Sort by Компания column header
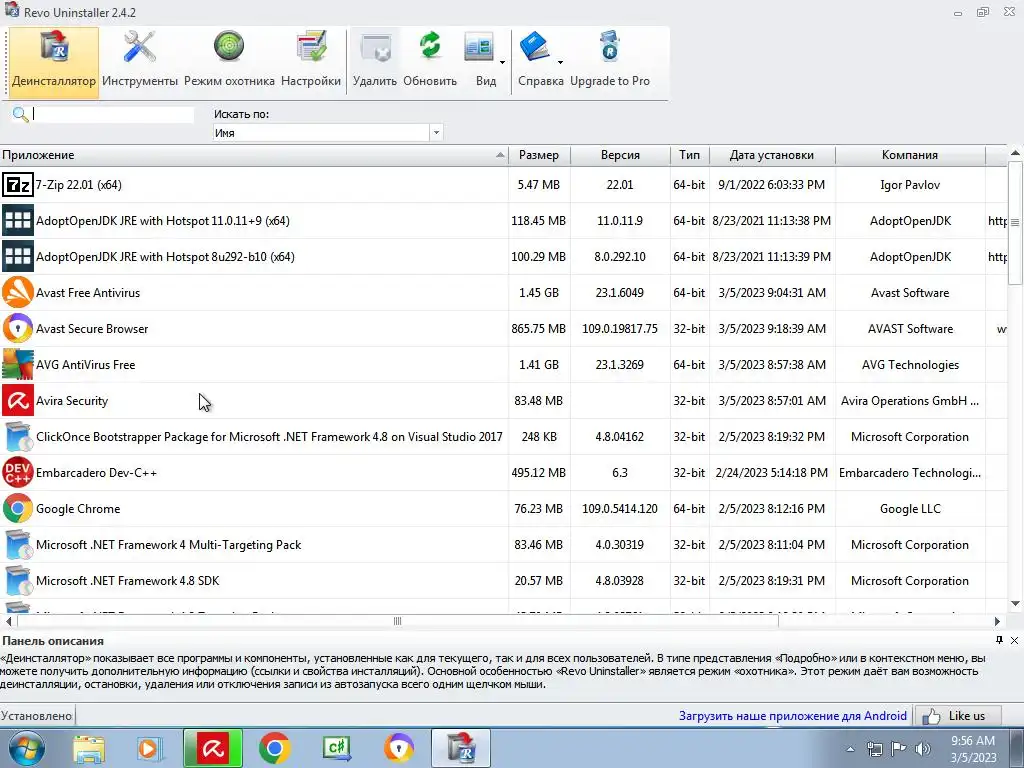 (910, 155)
